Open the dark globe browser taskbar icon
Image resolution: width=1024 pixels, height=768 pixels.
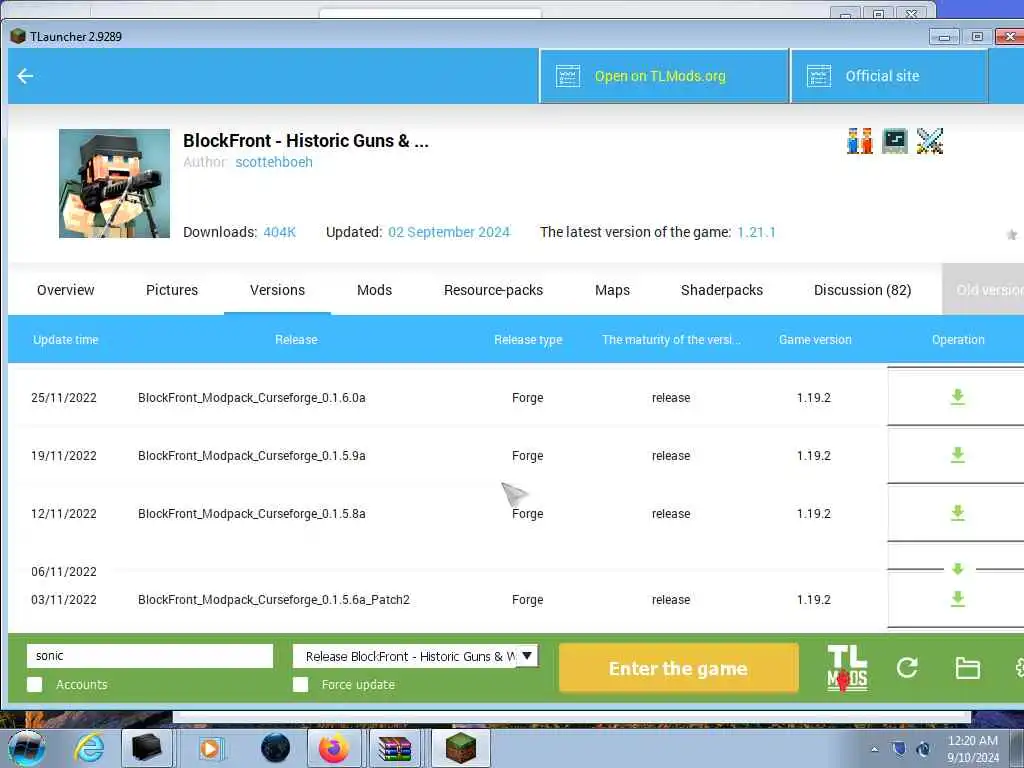tap(275, 748)
